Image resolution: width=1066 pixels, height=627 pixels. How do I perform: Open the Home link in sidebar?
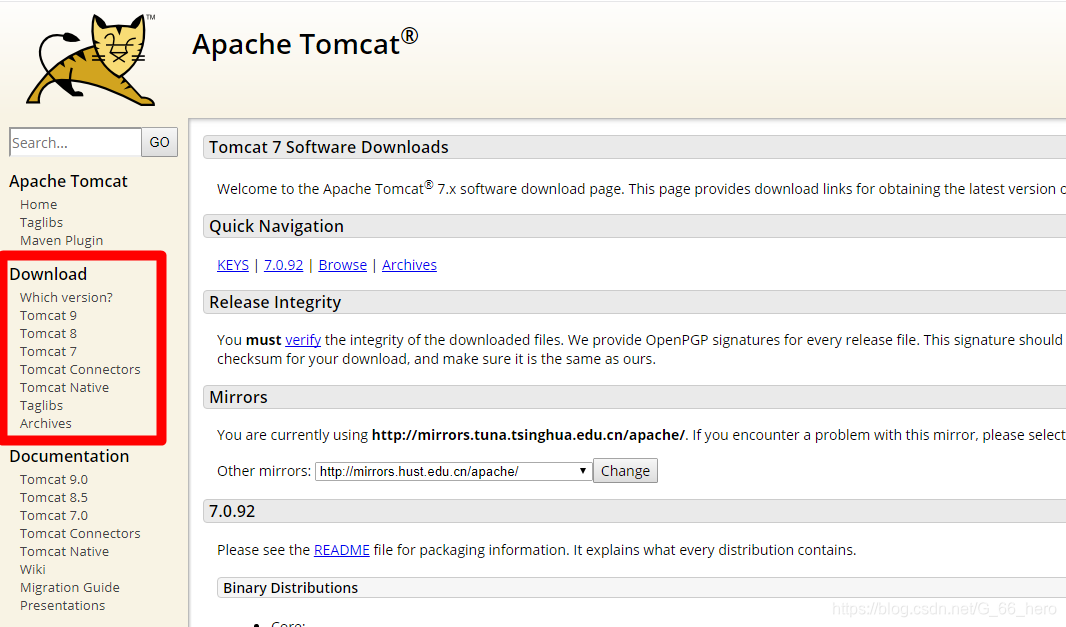(39, 205)
